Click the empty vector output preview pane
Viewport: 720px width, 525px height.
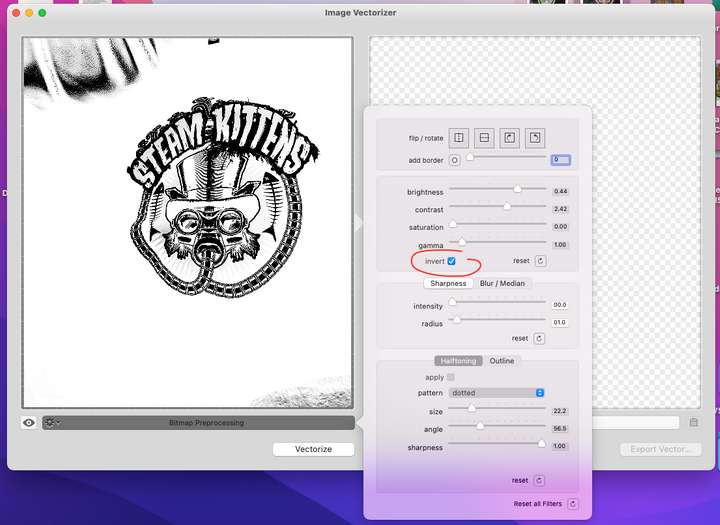535,223
